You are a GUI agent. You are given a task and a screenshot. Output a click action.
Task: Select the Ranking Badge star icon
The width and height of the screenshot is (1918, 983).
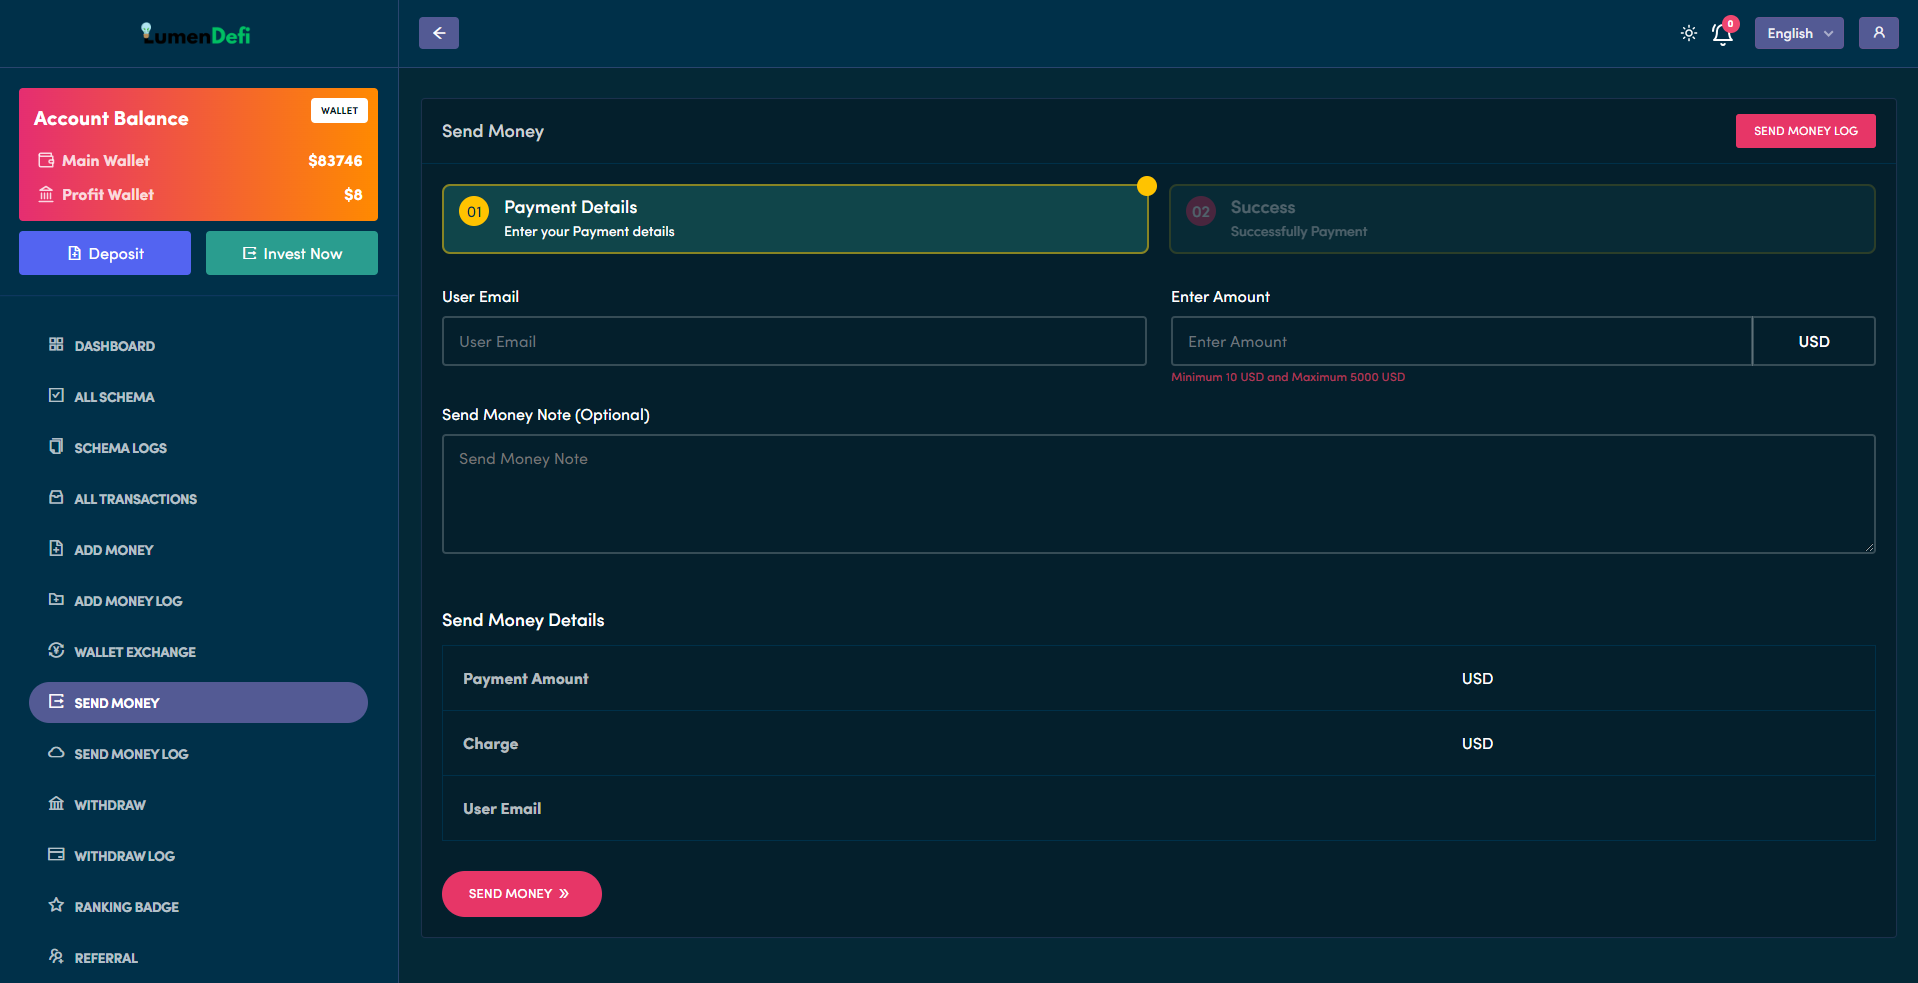57,906
